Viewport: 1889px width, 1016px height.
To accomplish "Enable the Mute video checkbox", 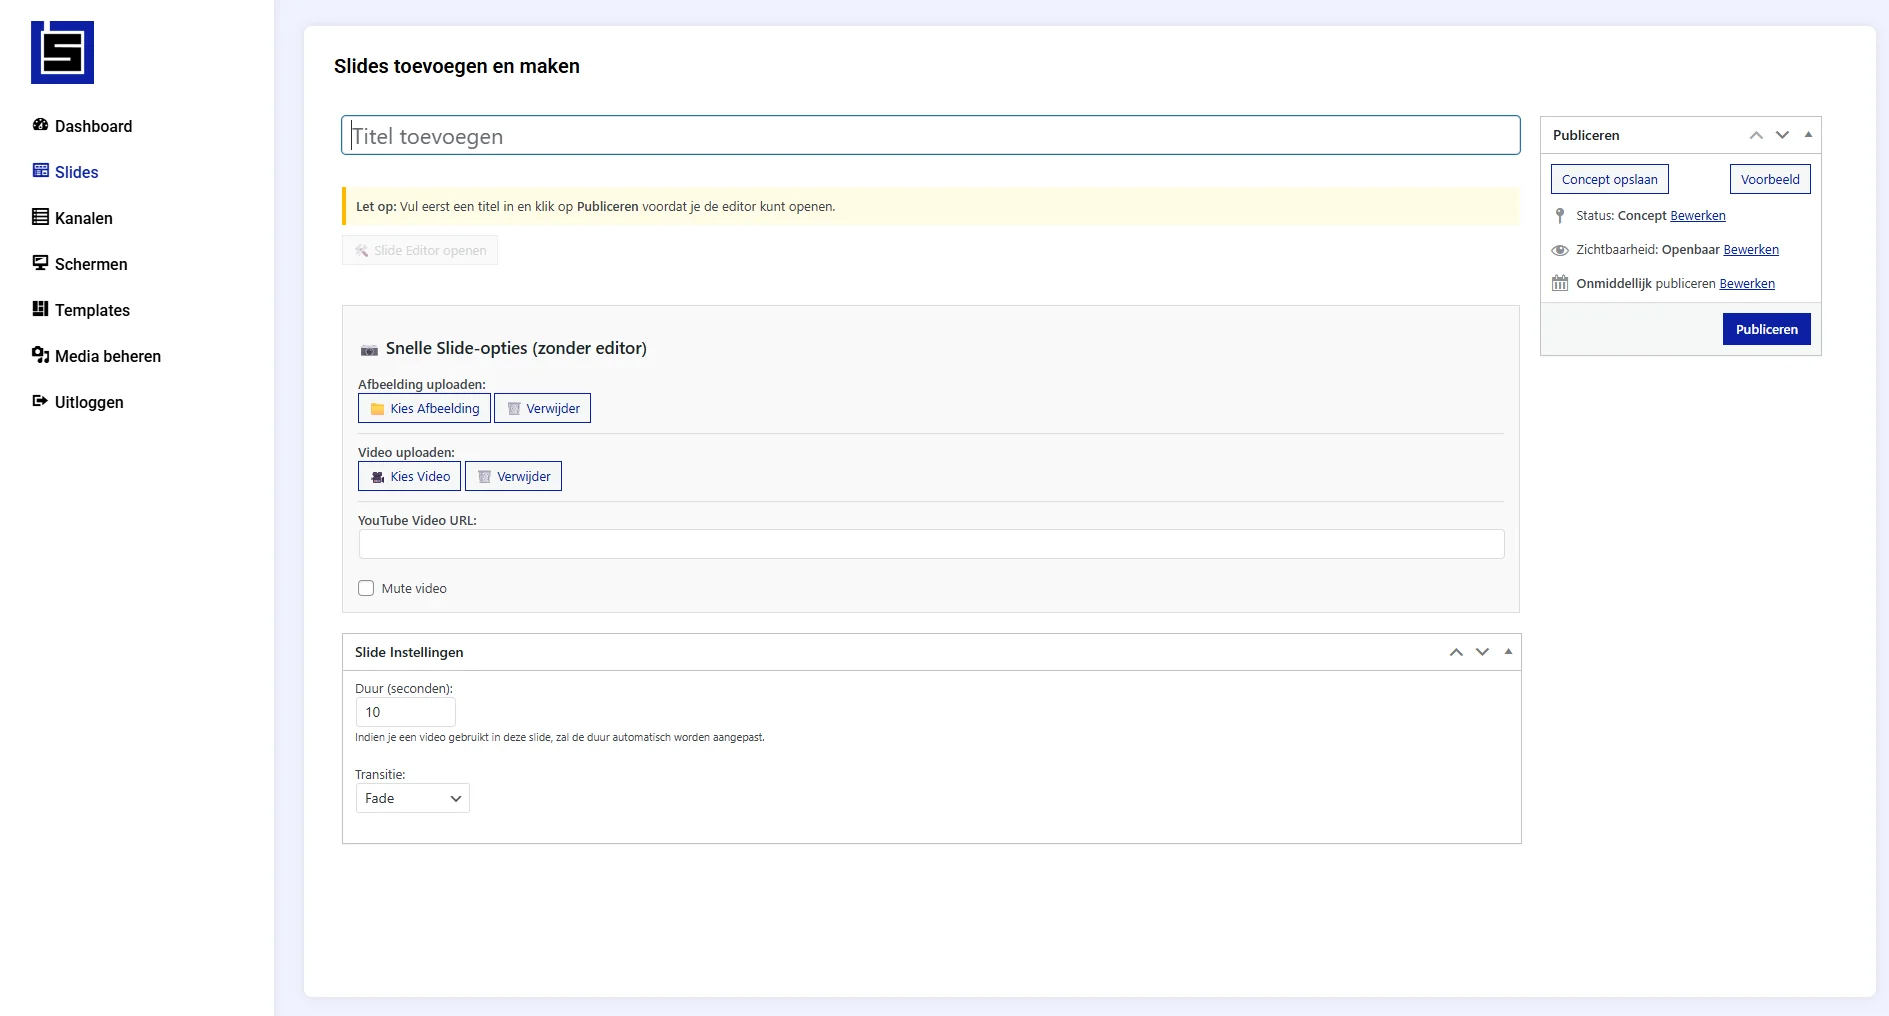I will coord(366,588).
